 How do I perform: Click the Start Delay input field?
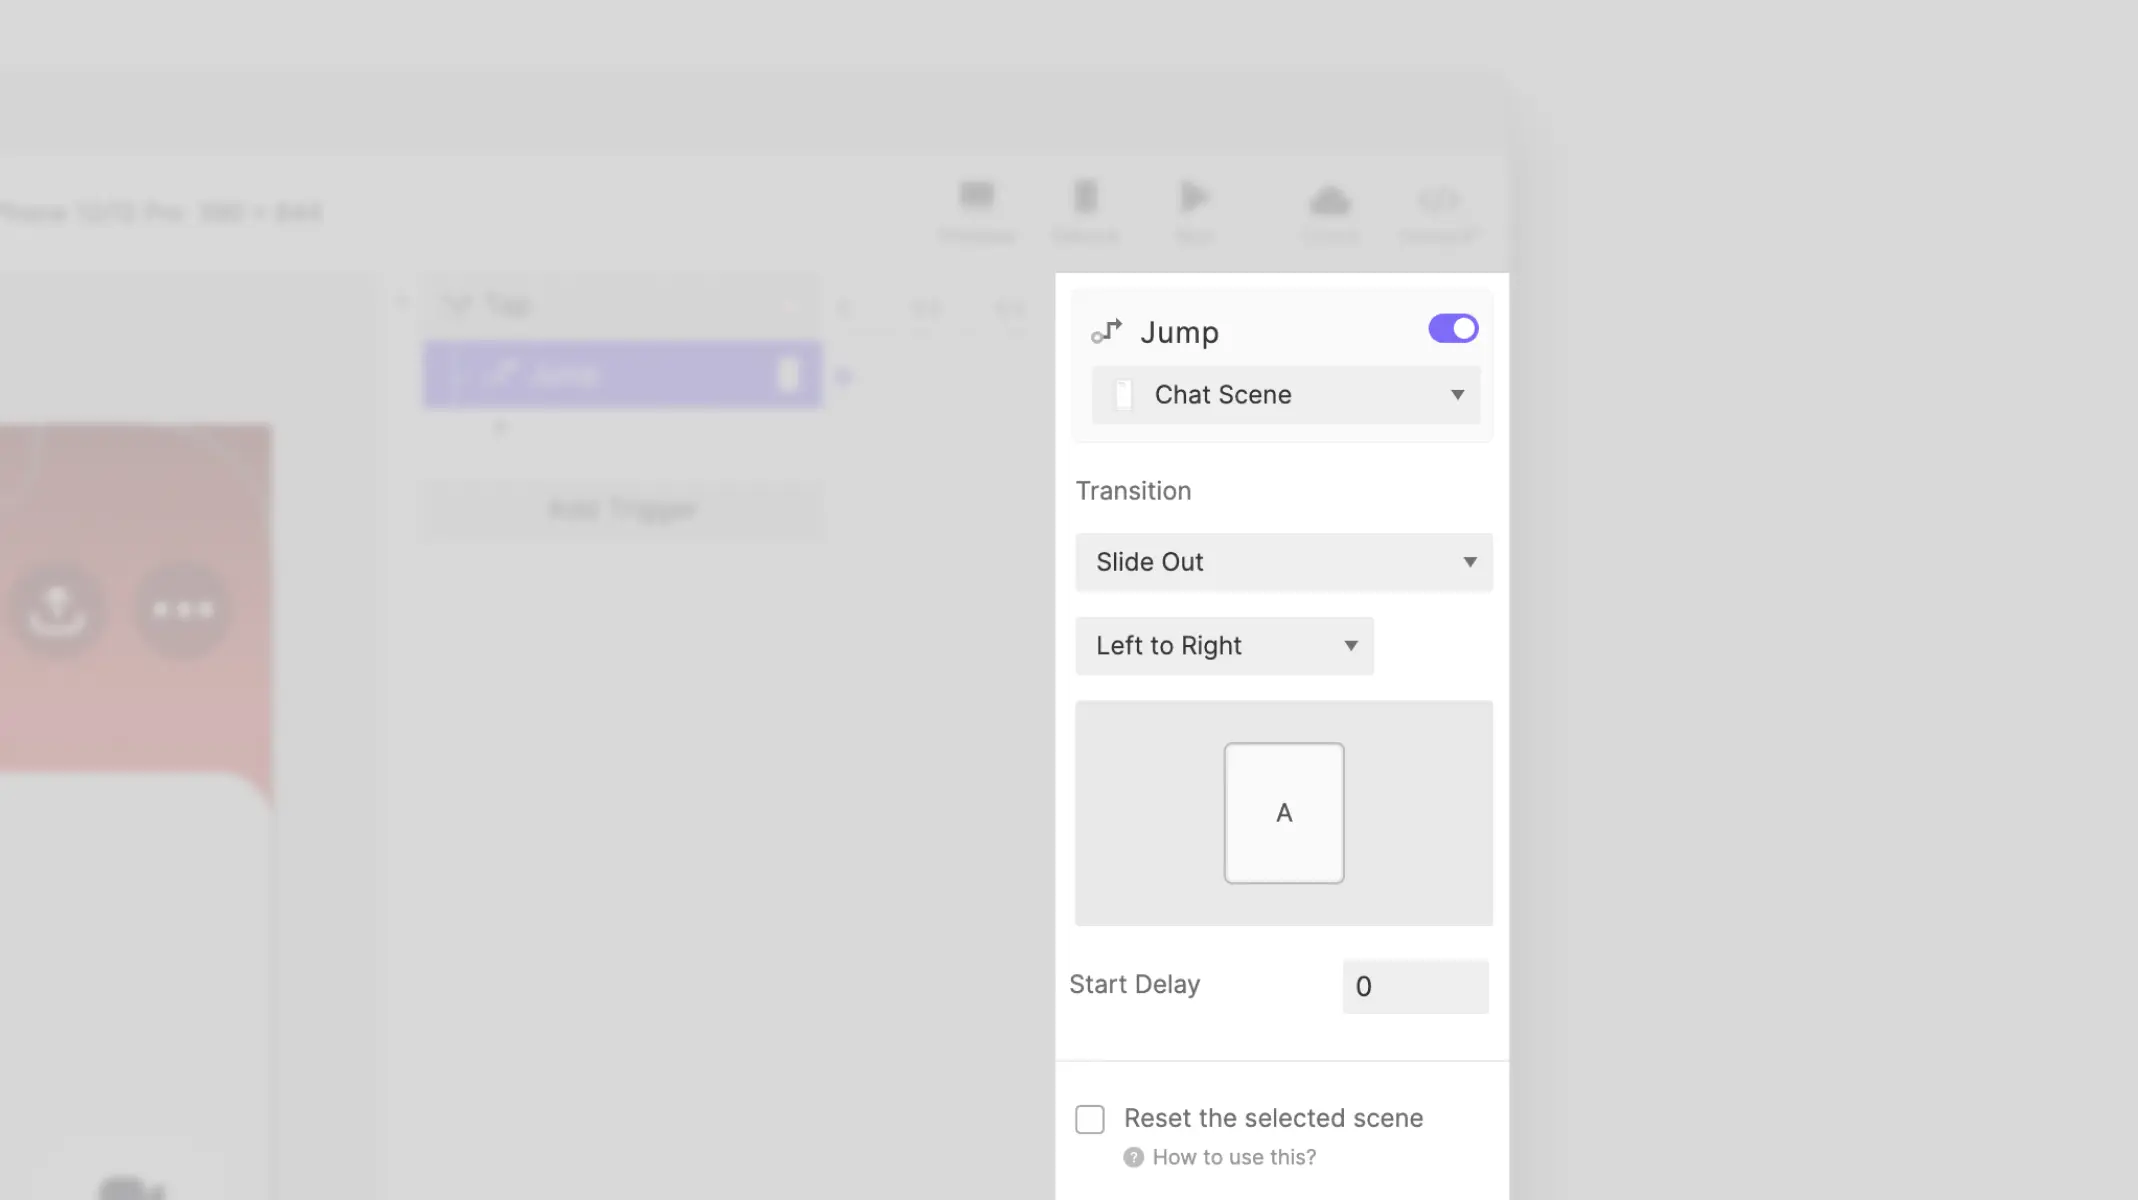click(x=1416, y=986)
